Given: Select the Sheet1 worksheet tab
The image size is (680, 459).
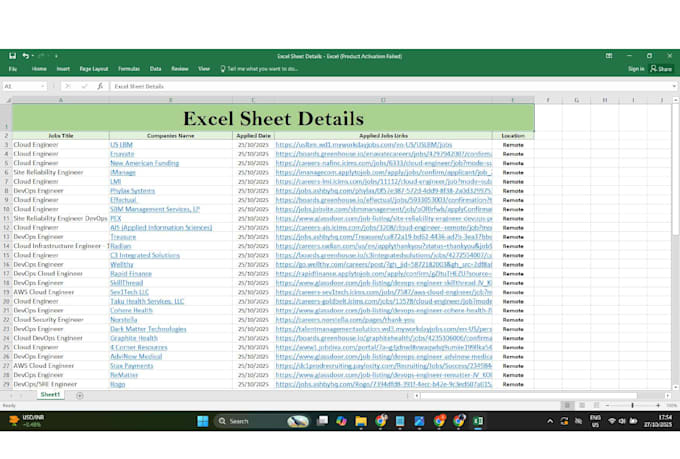Looking at the screenshot, I should 50,395.
